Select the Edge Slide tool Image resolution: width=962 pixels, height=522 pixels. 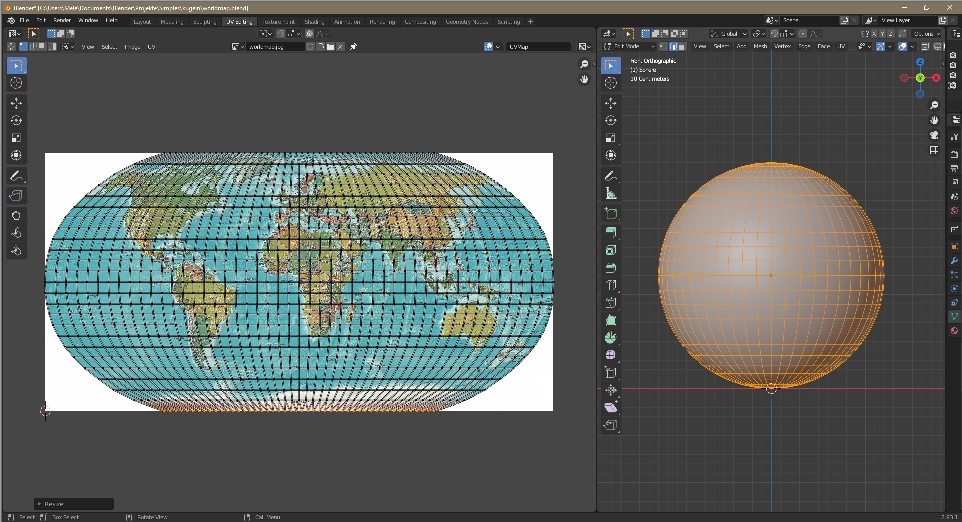click(610, 372)
